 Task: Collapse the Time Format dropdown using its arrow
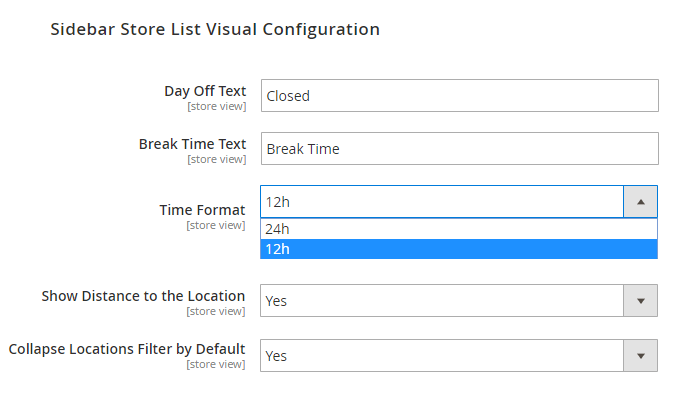tap(640, 202)
